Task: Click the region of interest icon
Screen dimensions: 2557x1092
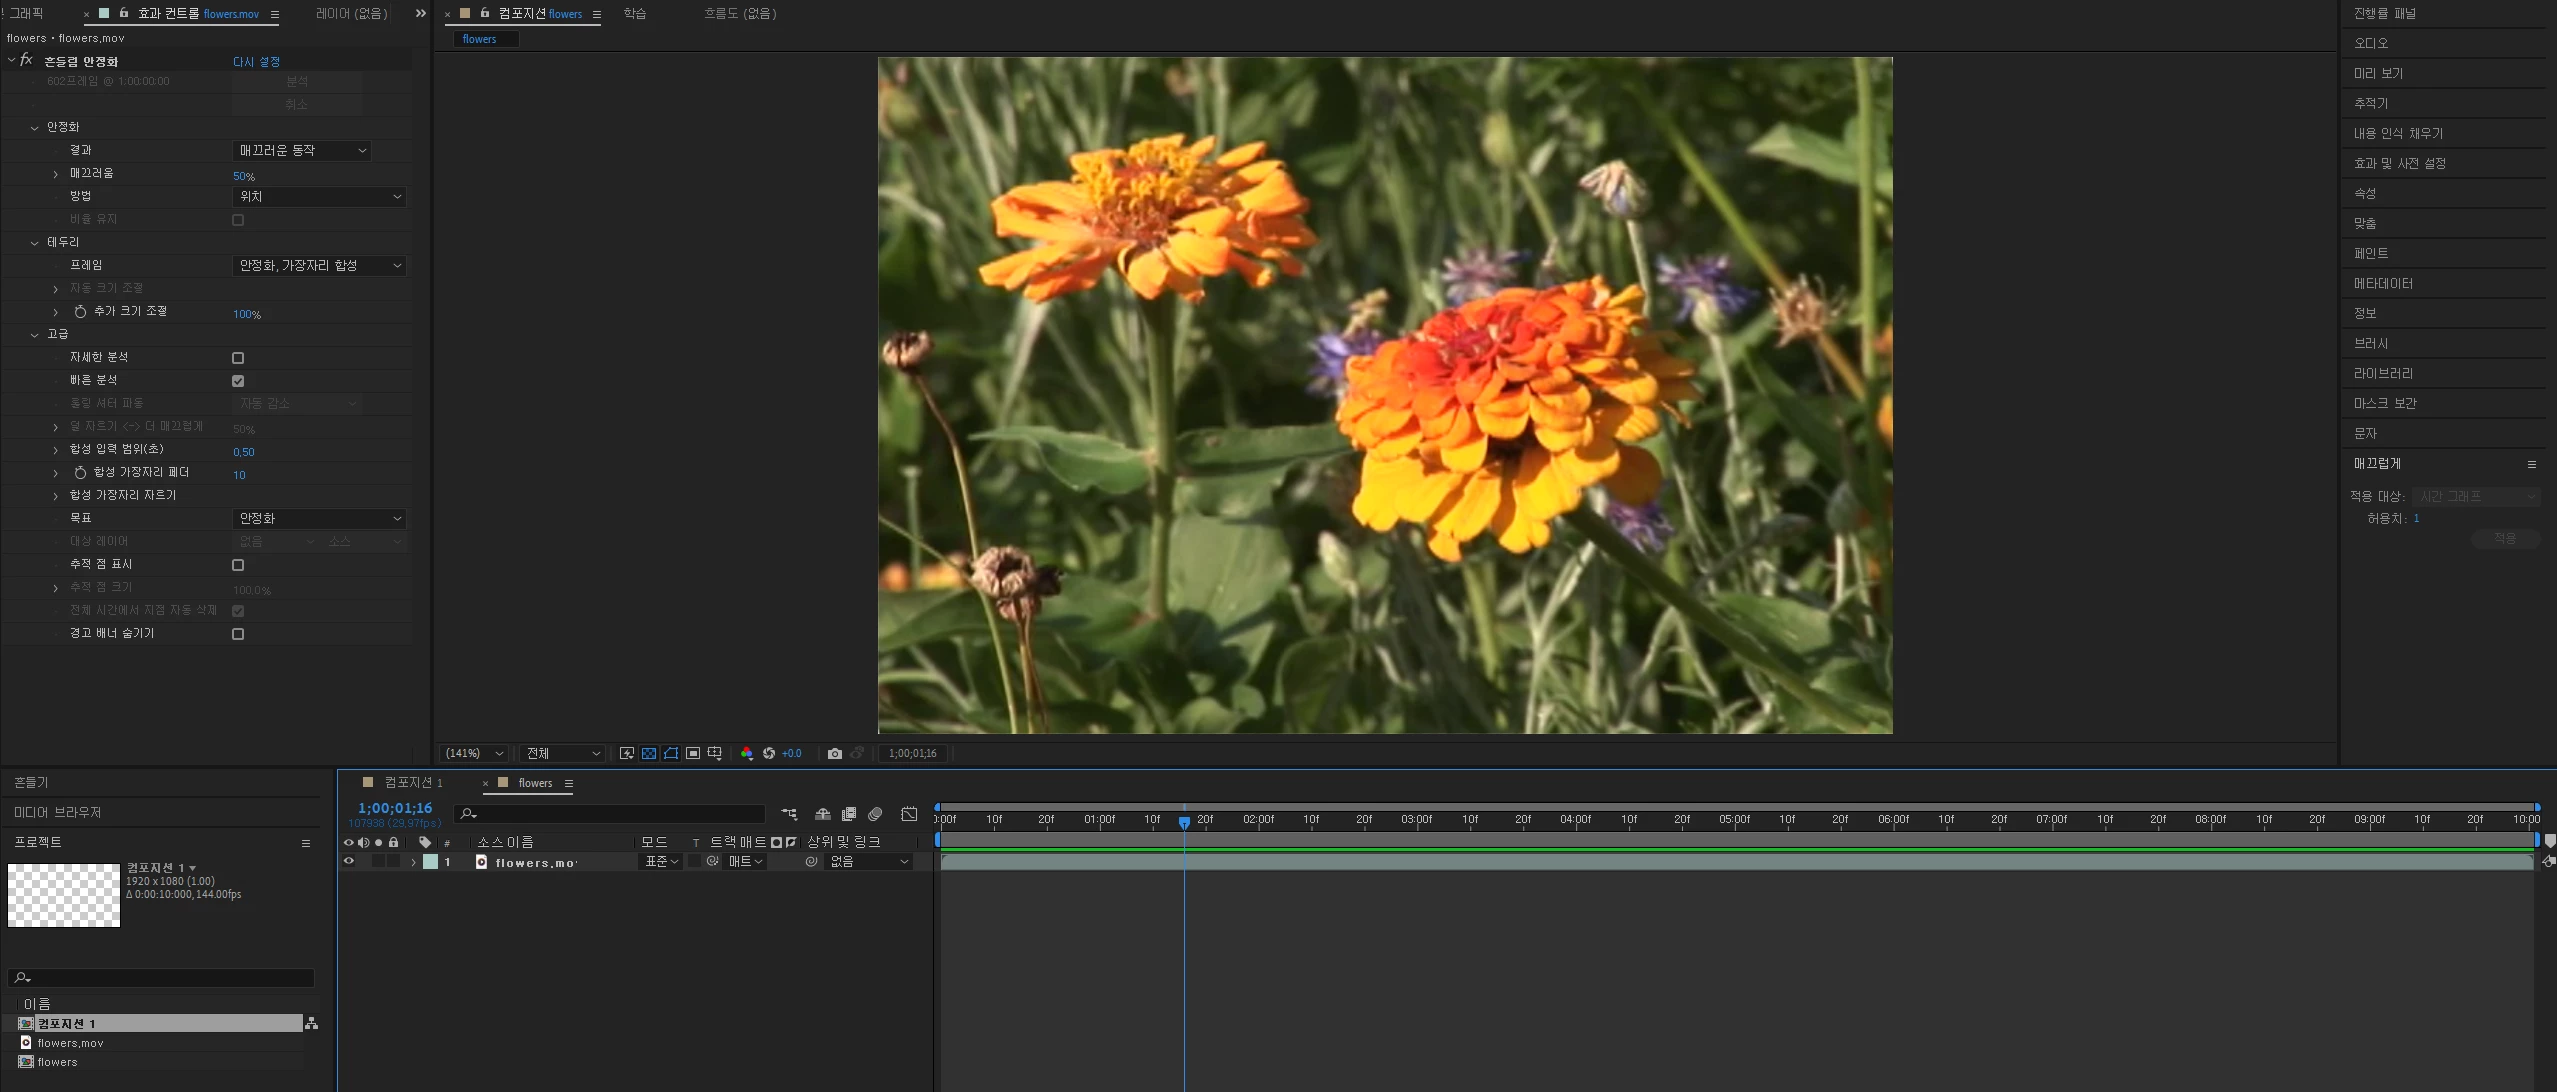Action: 693,754
